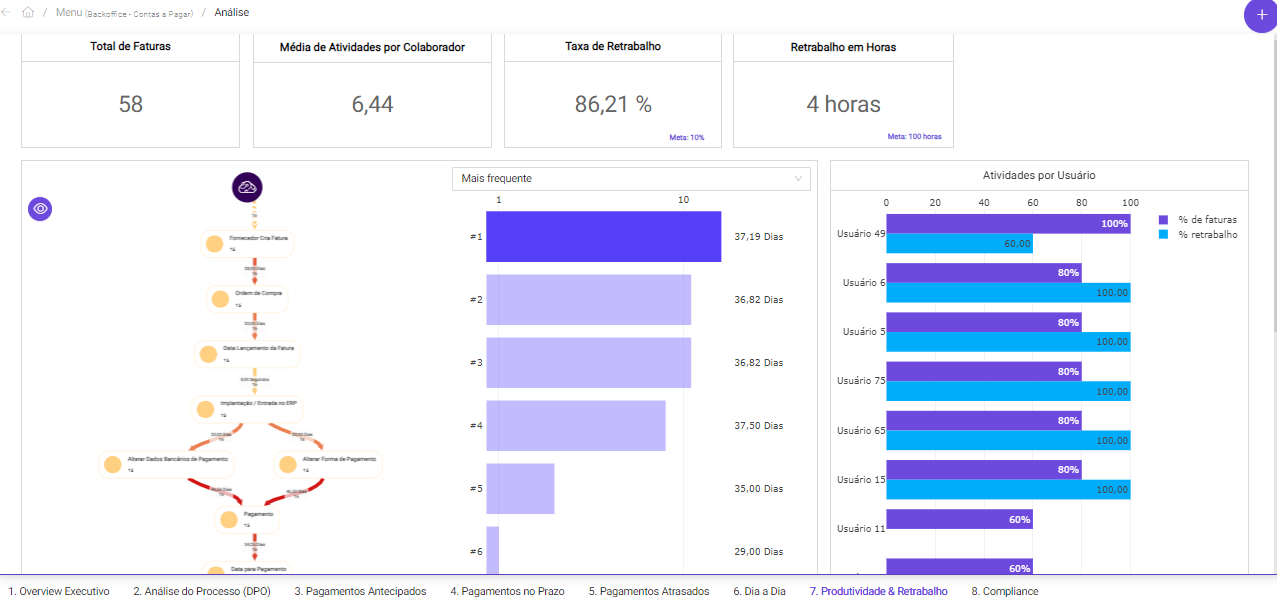Image resolution: width=1277 pixels, height=606 pixels.
Task: Click Usuário 49's retrabalho bar
Action: [960, 243]
